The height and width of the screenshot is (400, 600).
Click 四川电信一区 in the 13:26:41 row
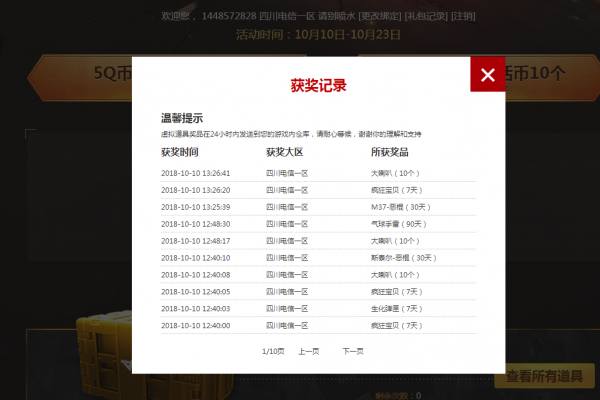click(287, 173)
